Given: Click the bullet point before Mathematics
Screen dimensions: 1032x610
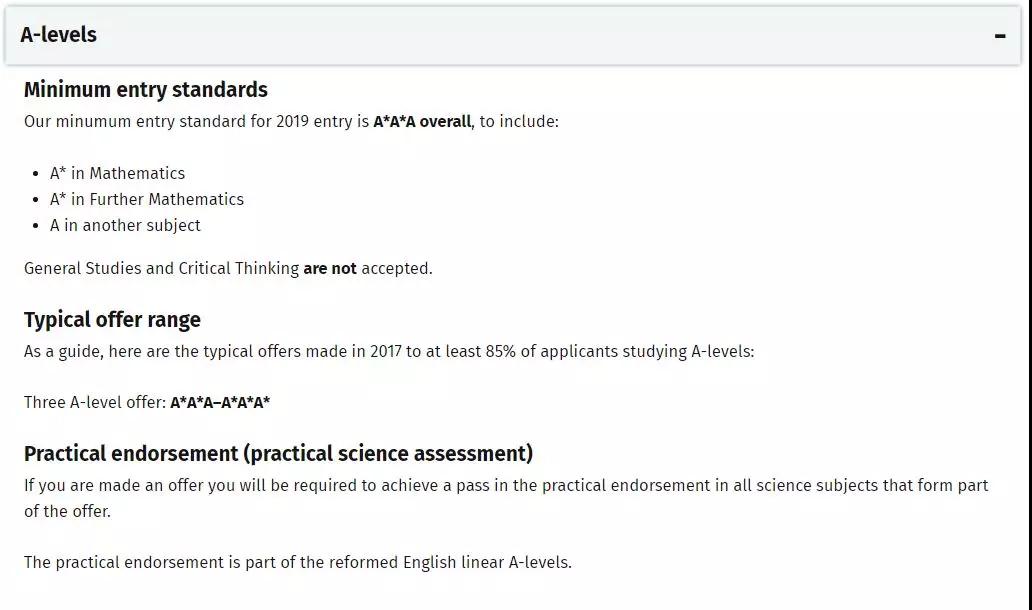Looking at the screenshot, I should point(36,174).
